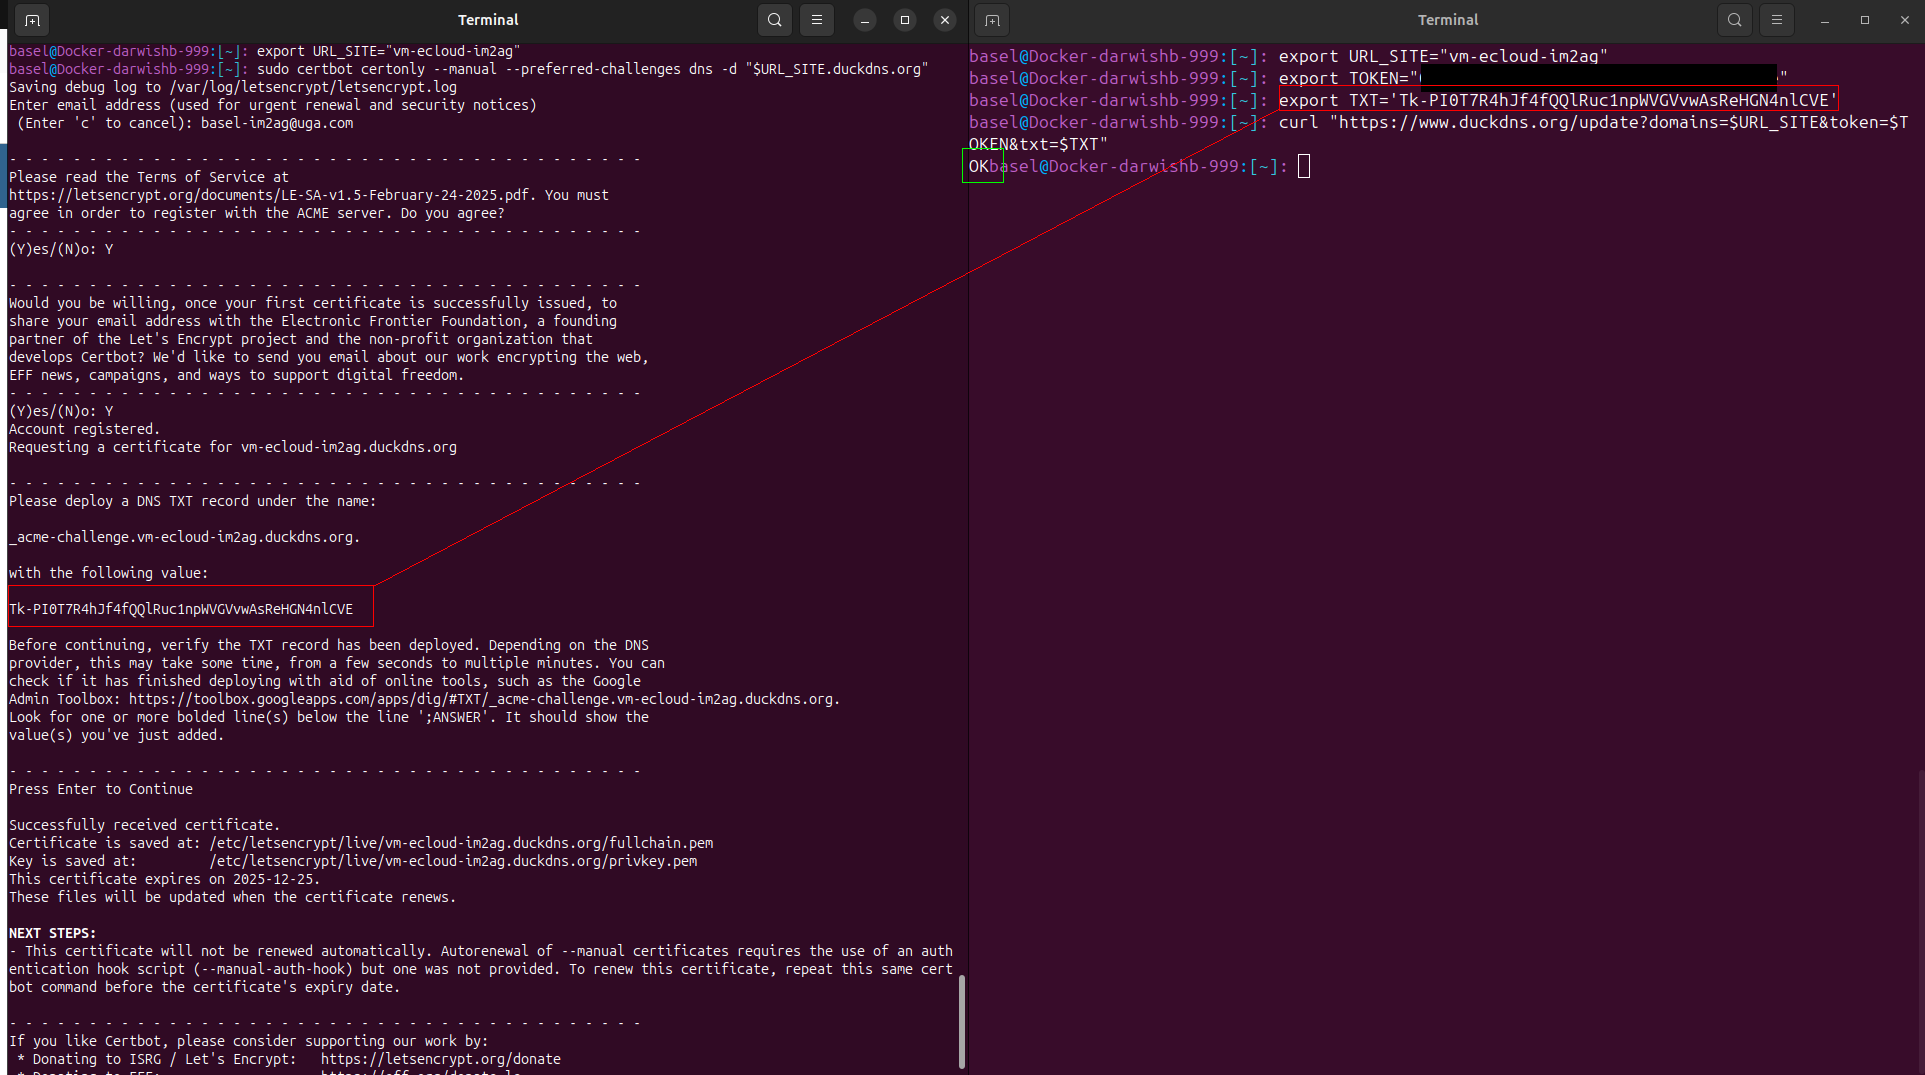This screenshot has width=1925, height=1075.
Task: Click the letsencrypt.org/donate link
Action: tap(440, 1059)
